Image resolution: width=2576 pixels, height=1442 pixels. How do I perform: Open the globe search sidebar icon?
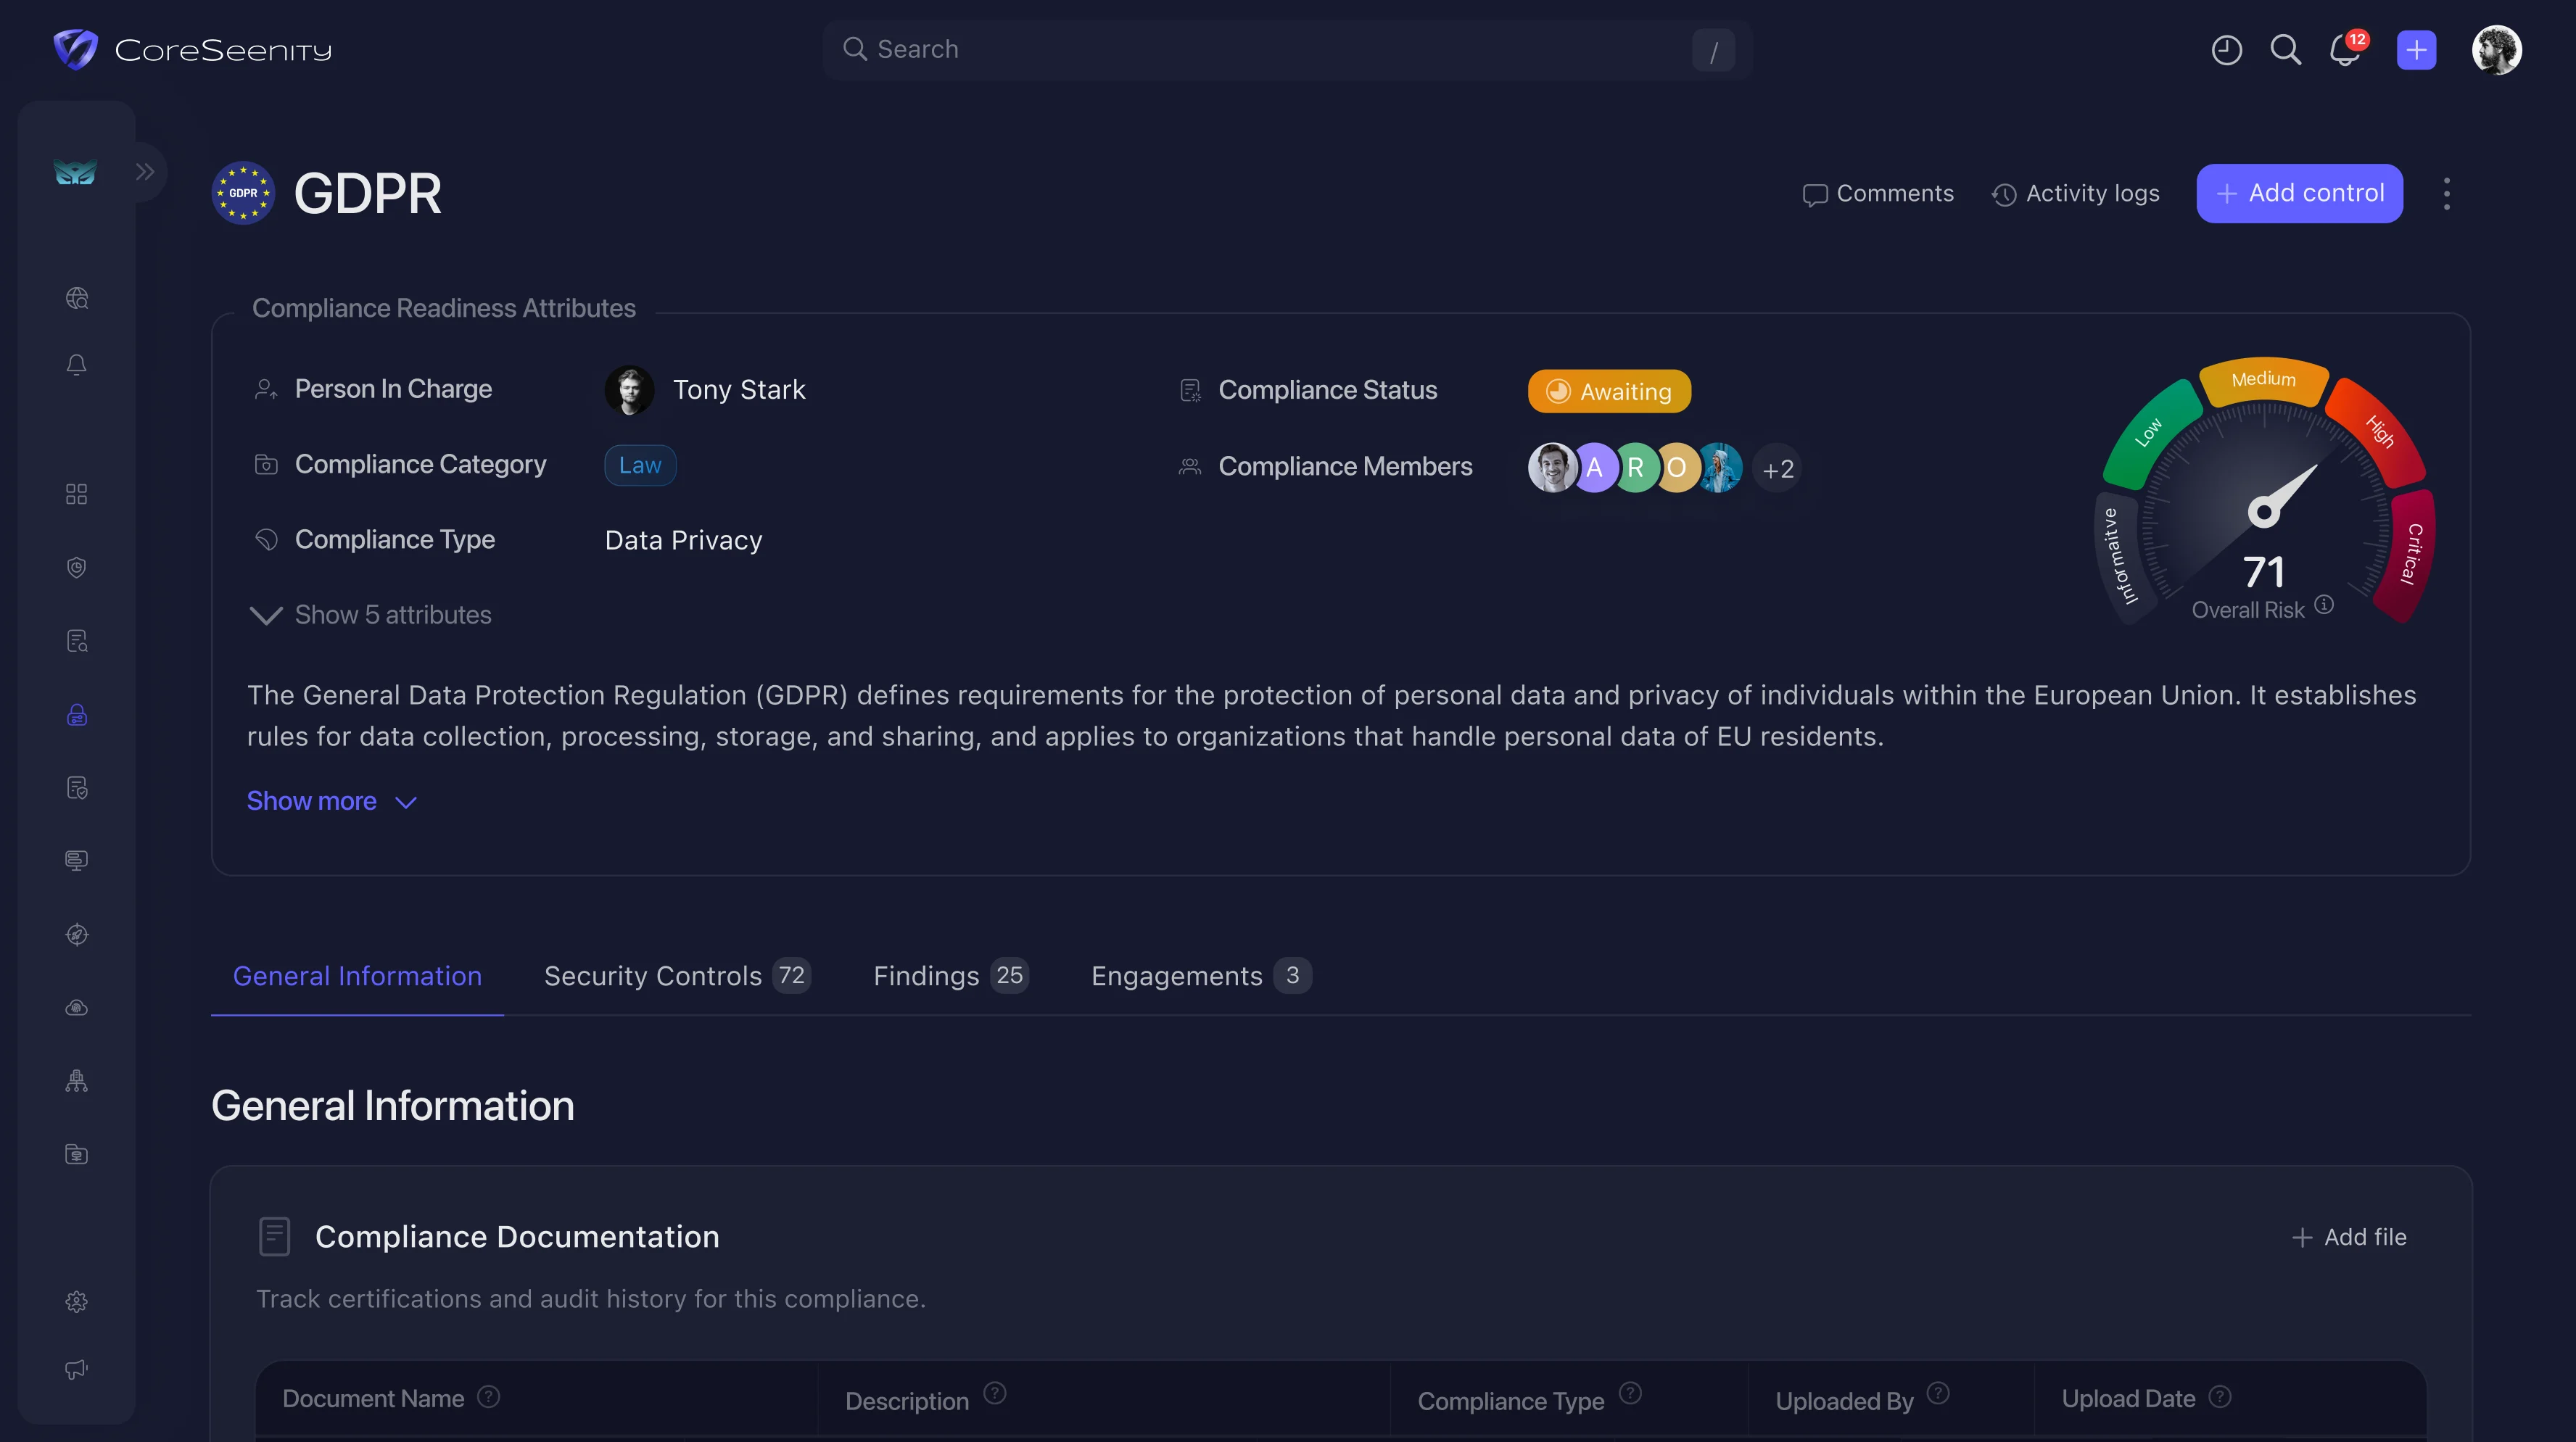coord(77,298)
